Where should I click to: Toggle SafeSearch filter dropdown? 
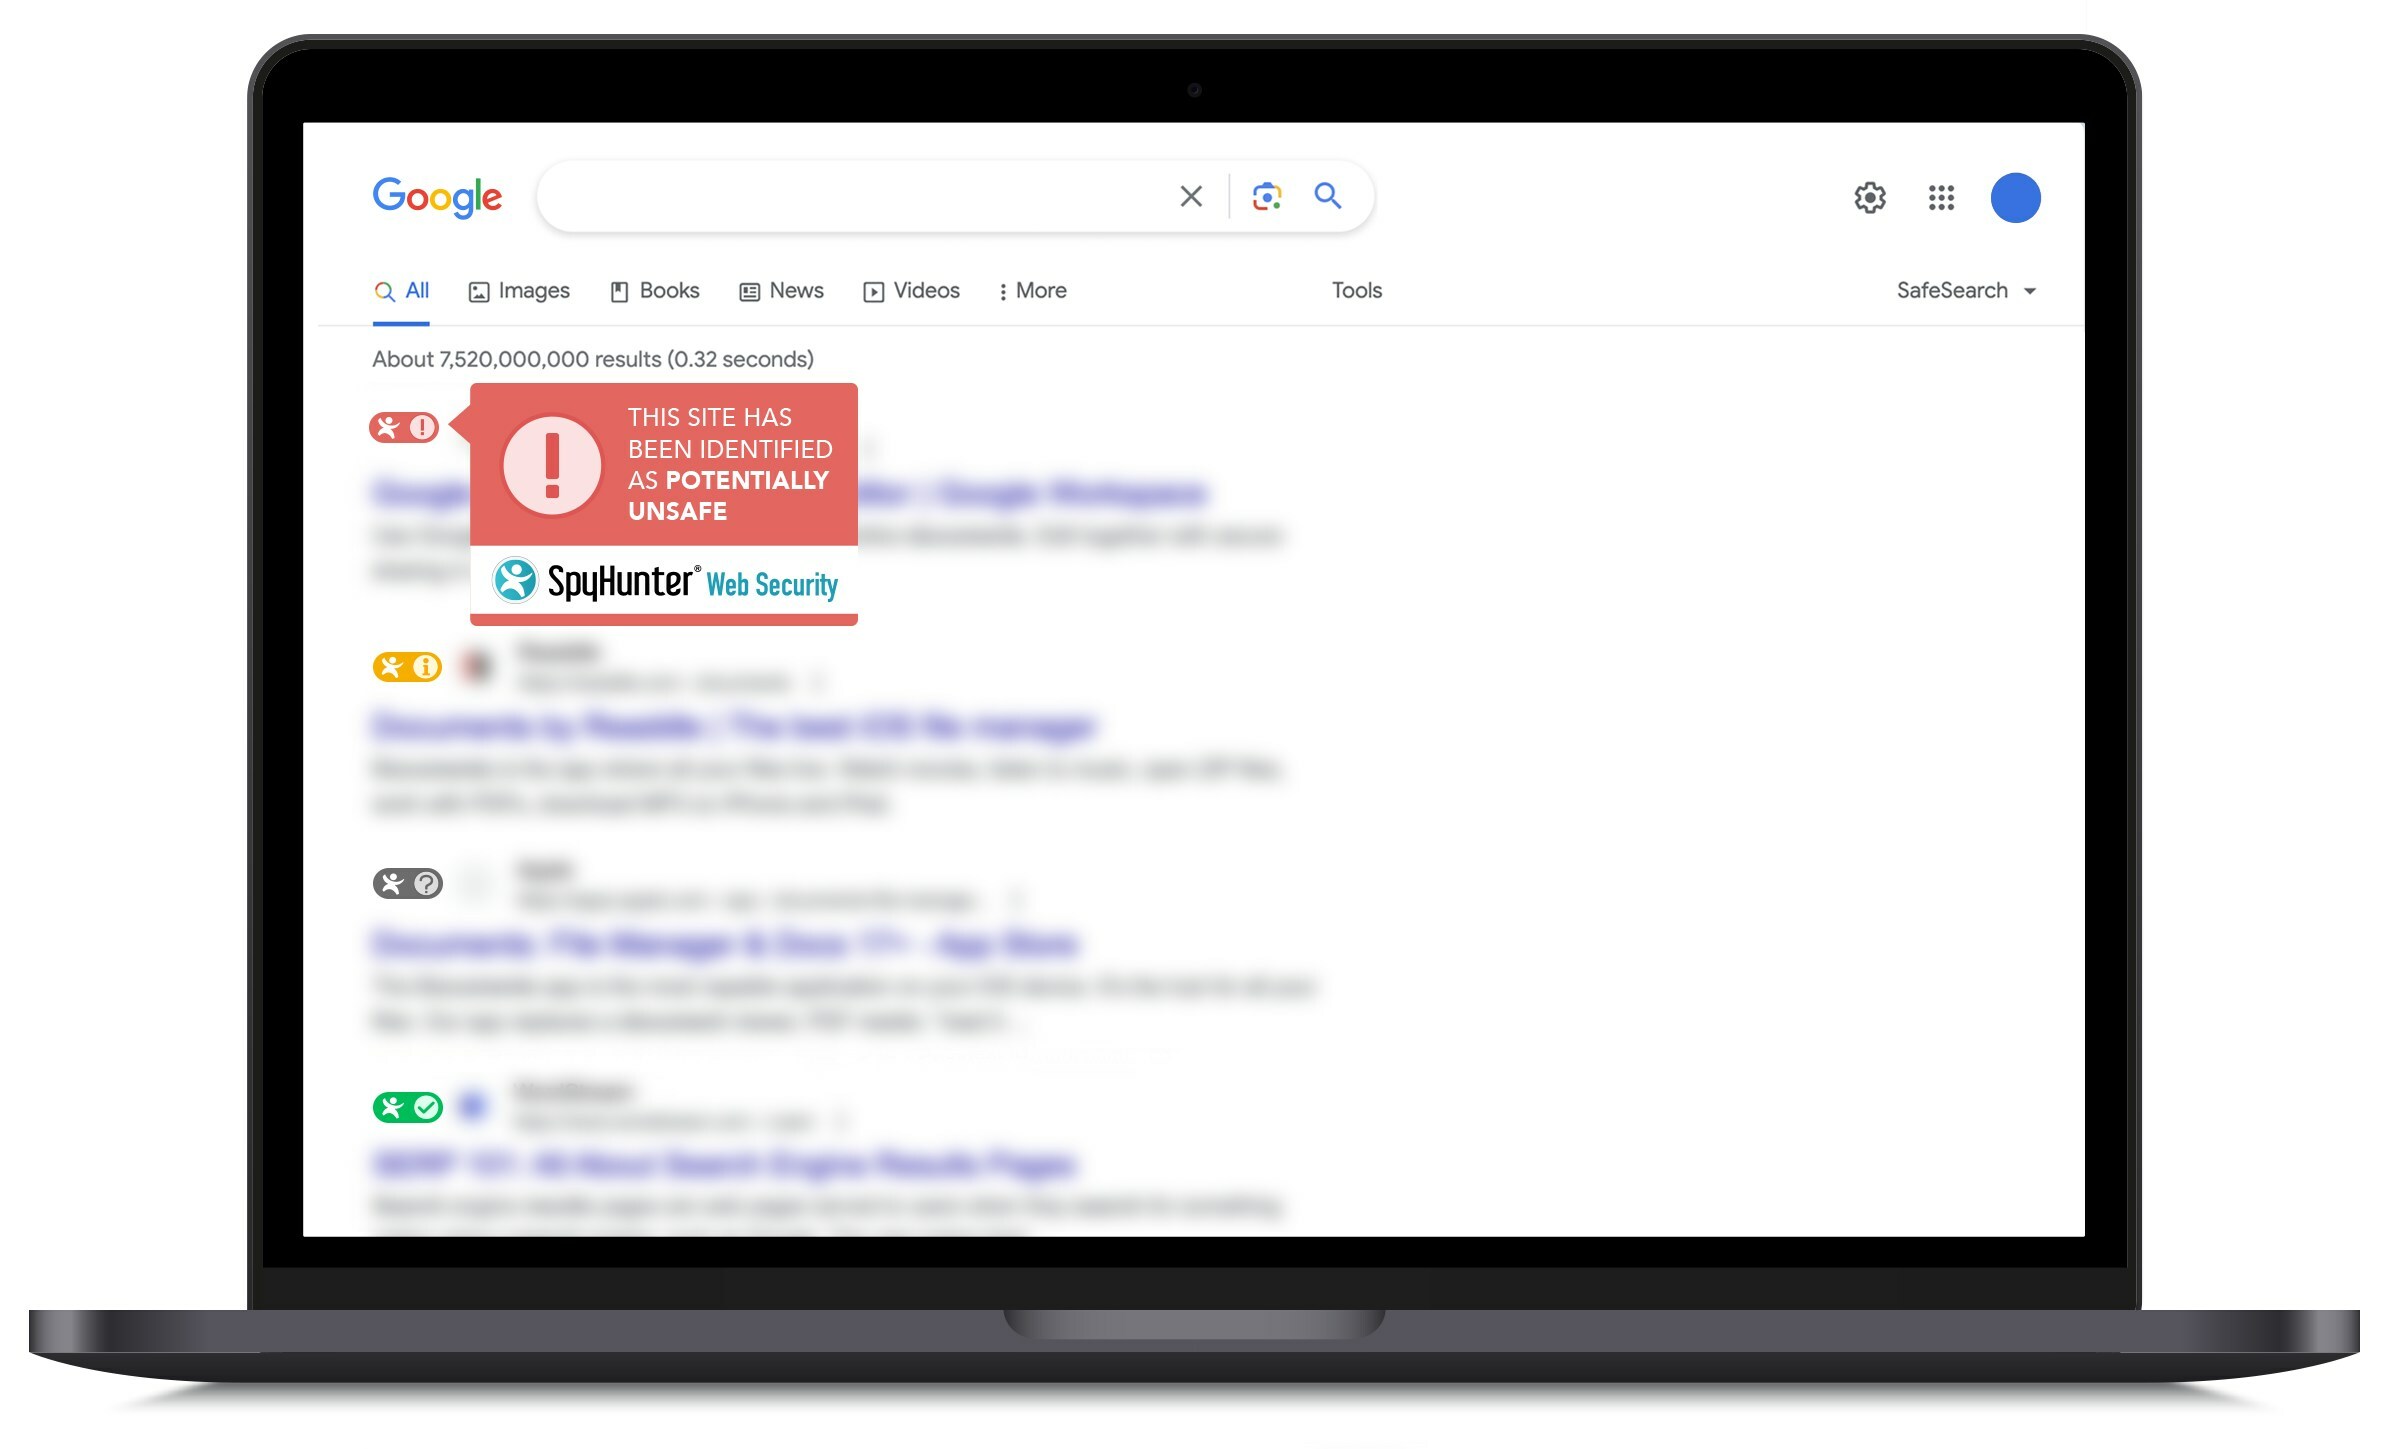click(1962, 290)
